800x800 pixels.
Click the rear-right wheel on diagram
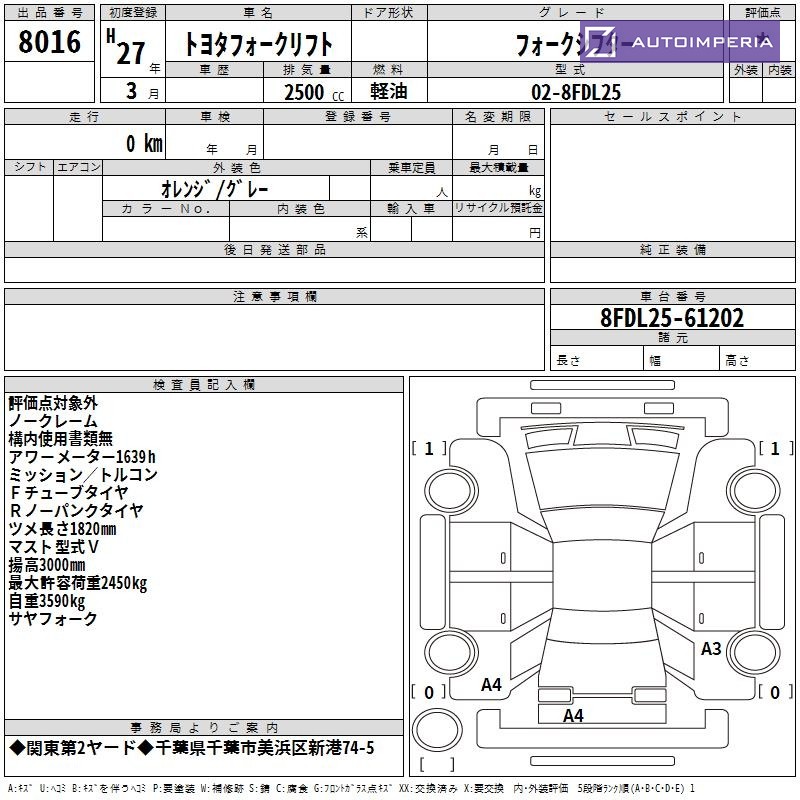[754, 653]
